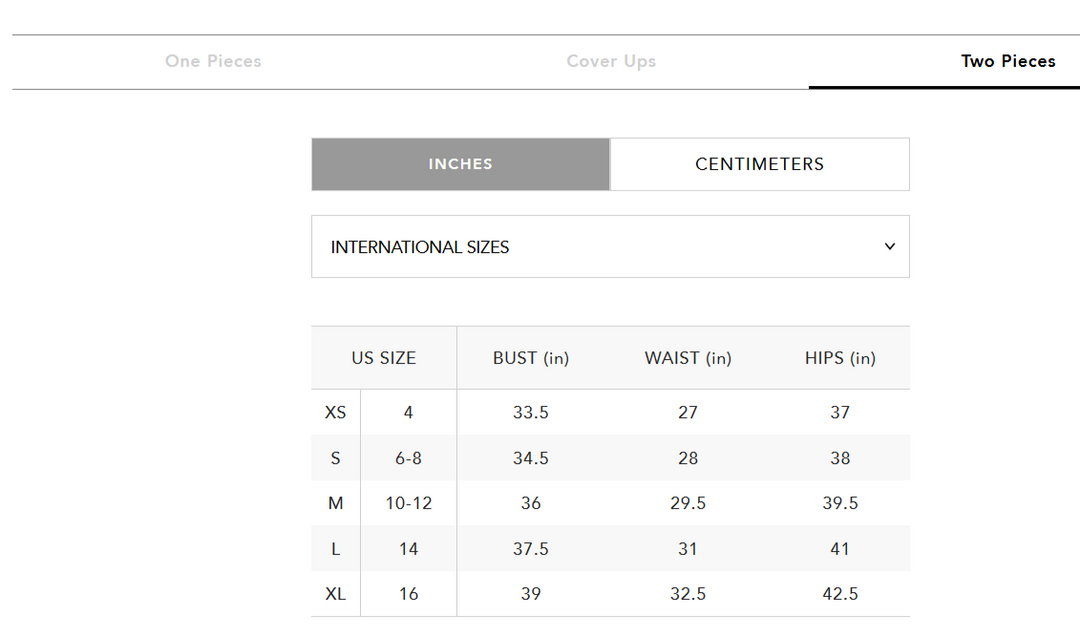1080x636 pixels.
Task: Click hips value 39.5
Action: click(840, 504)
